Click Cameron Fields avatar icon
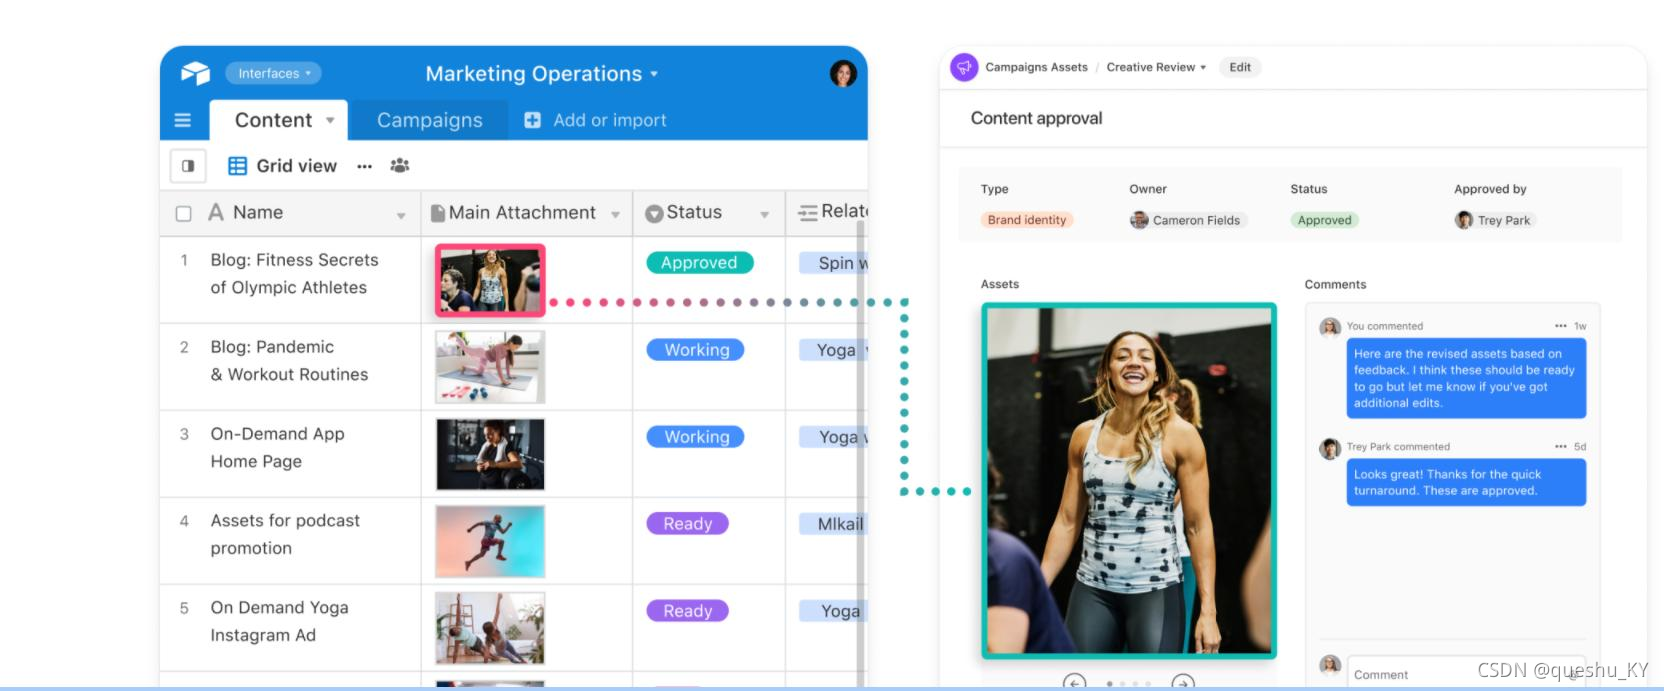 coord(1139,220)
